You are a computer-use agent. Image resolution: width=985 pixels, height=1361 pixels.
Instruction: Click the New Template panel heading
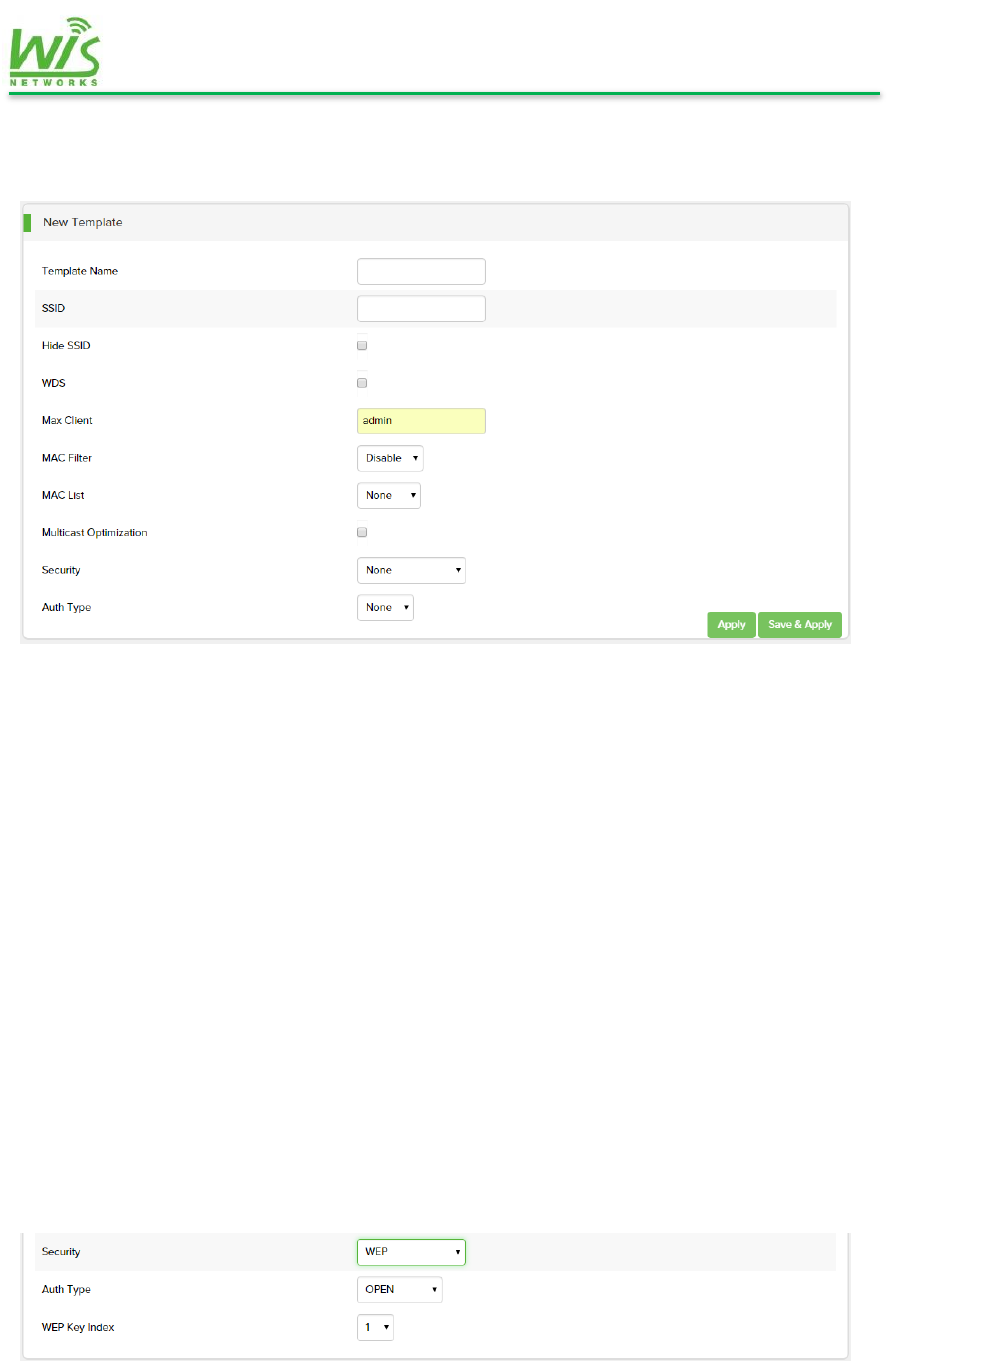tap(83, 222)
